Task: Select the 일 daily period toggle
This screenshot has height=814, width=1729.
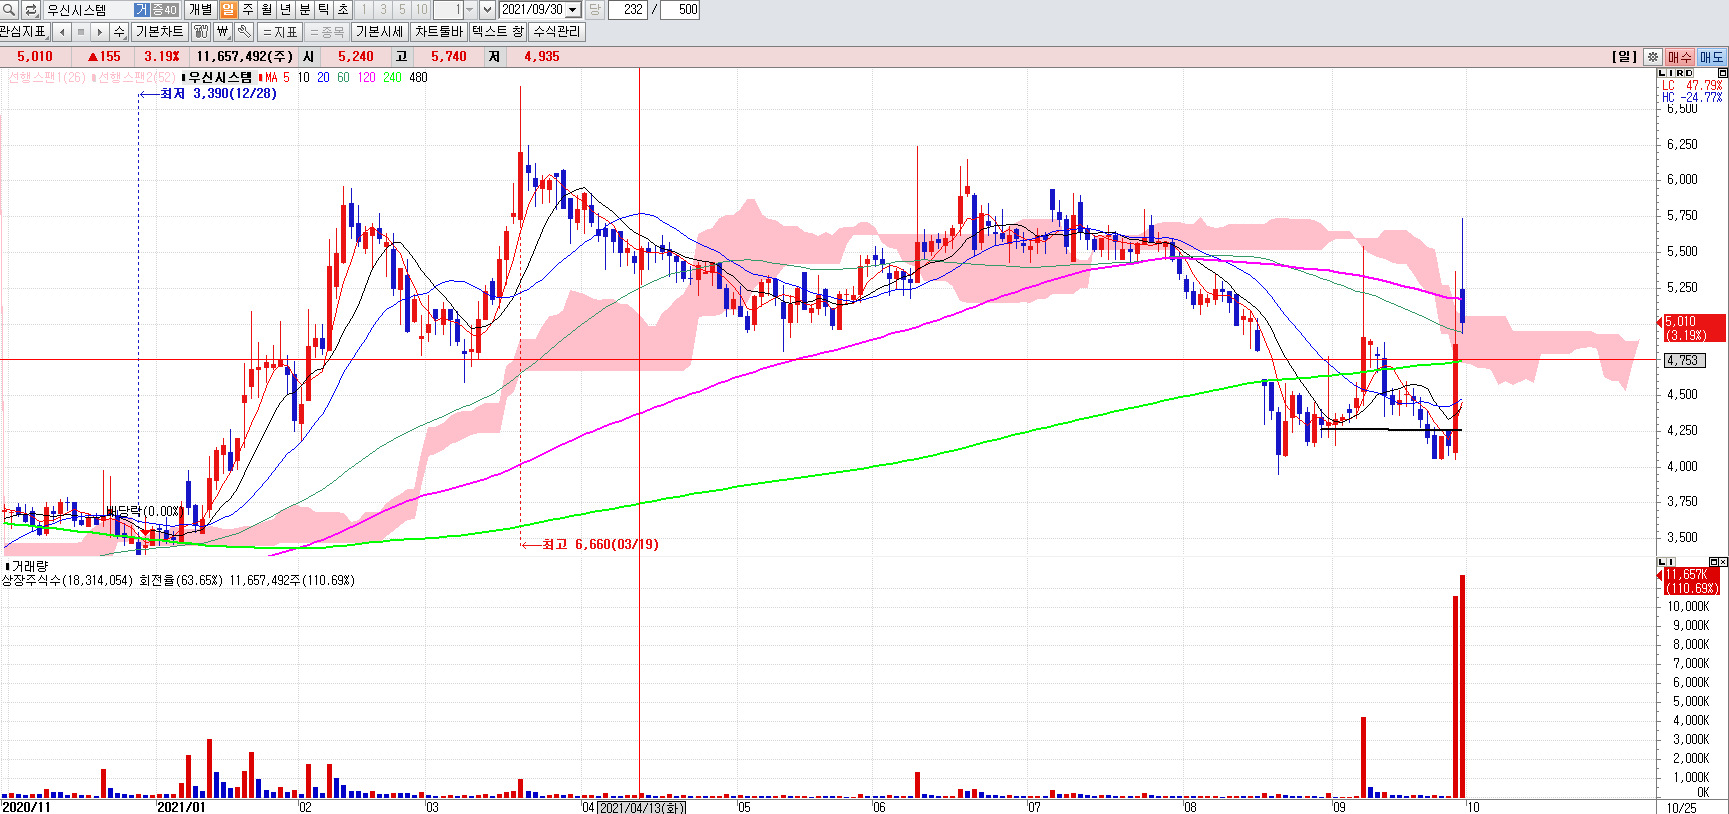Action: [x=228, y=10]
